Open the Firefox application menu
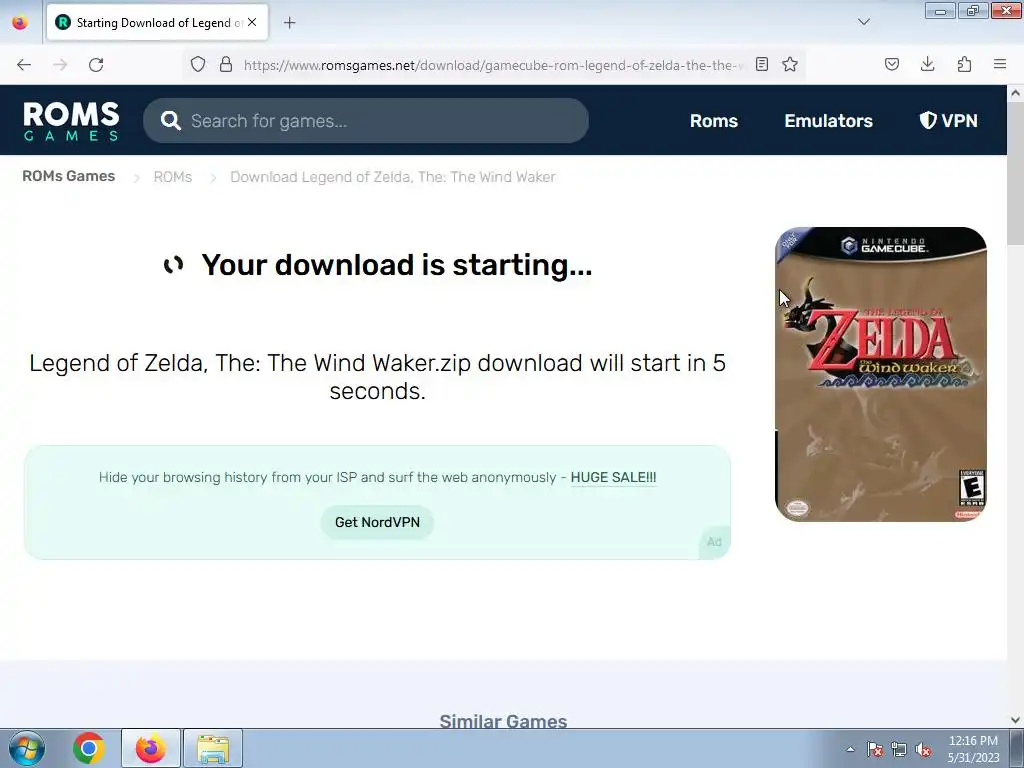This screenshot has width=1024, height=768. (1000, 65)
